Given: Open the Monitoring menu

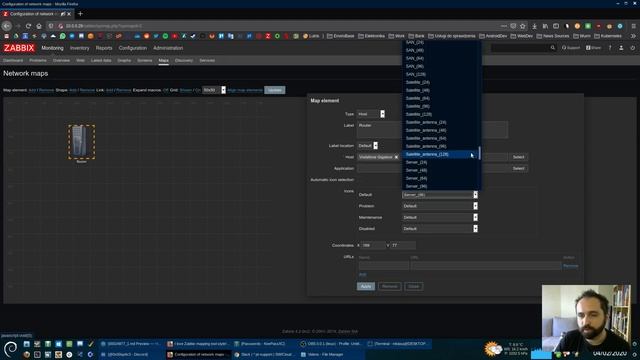Looking at the screenshot, I should (52, 48).
